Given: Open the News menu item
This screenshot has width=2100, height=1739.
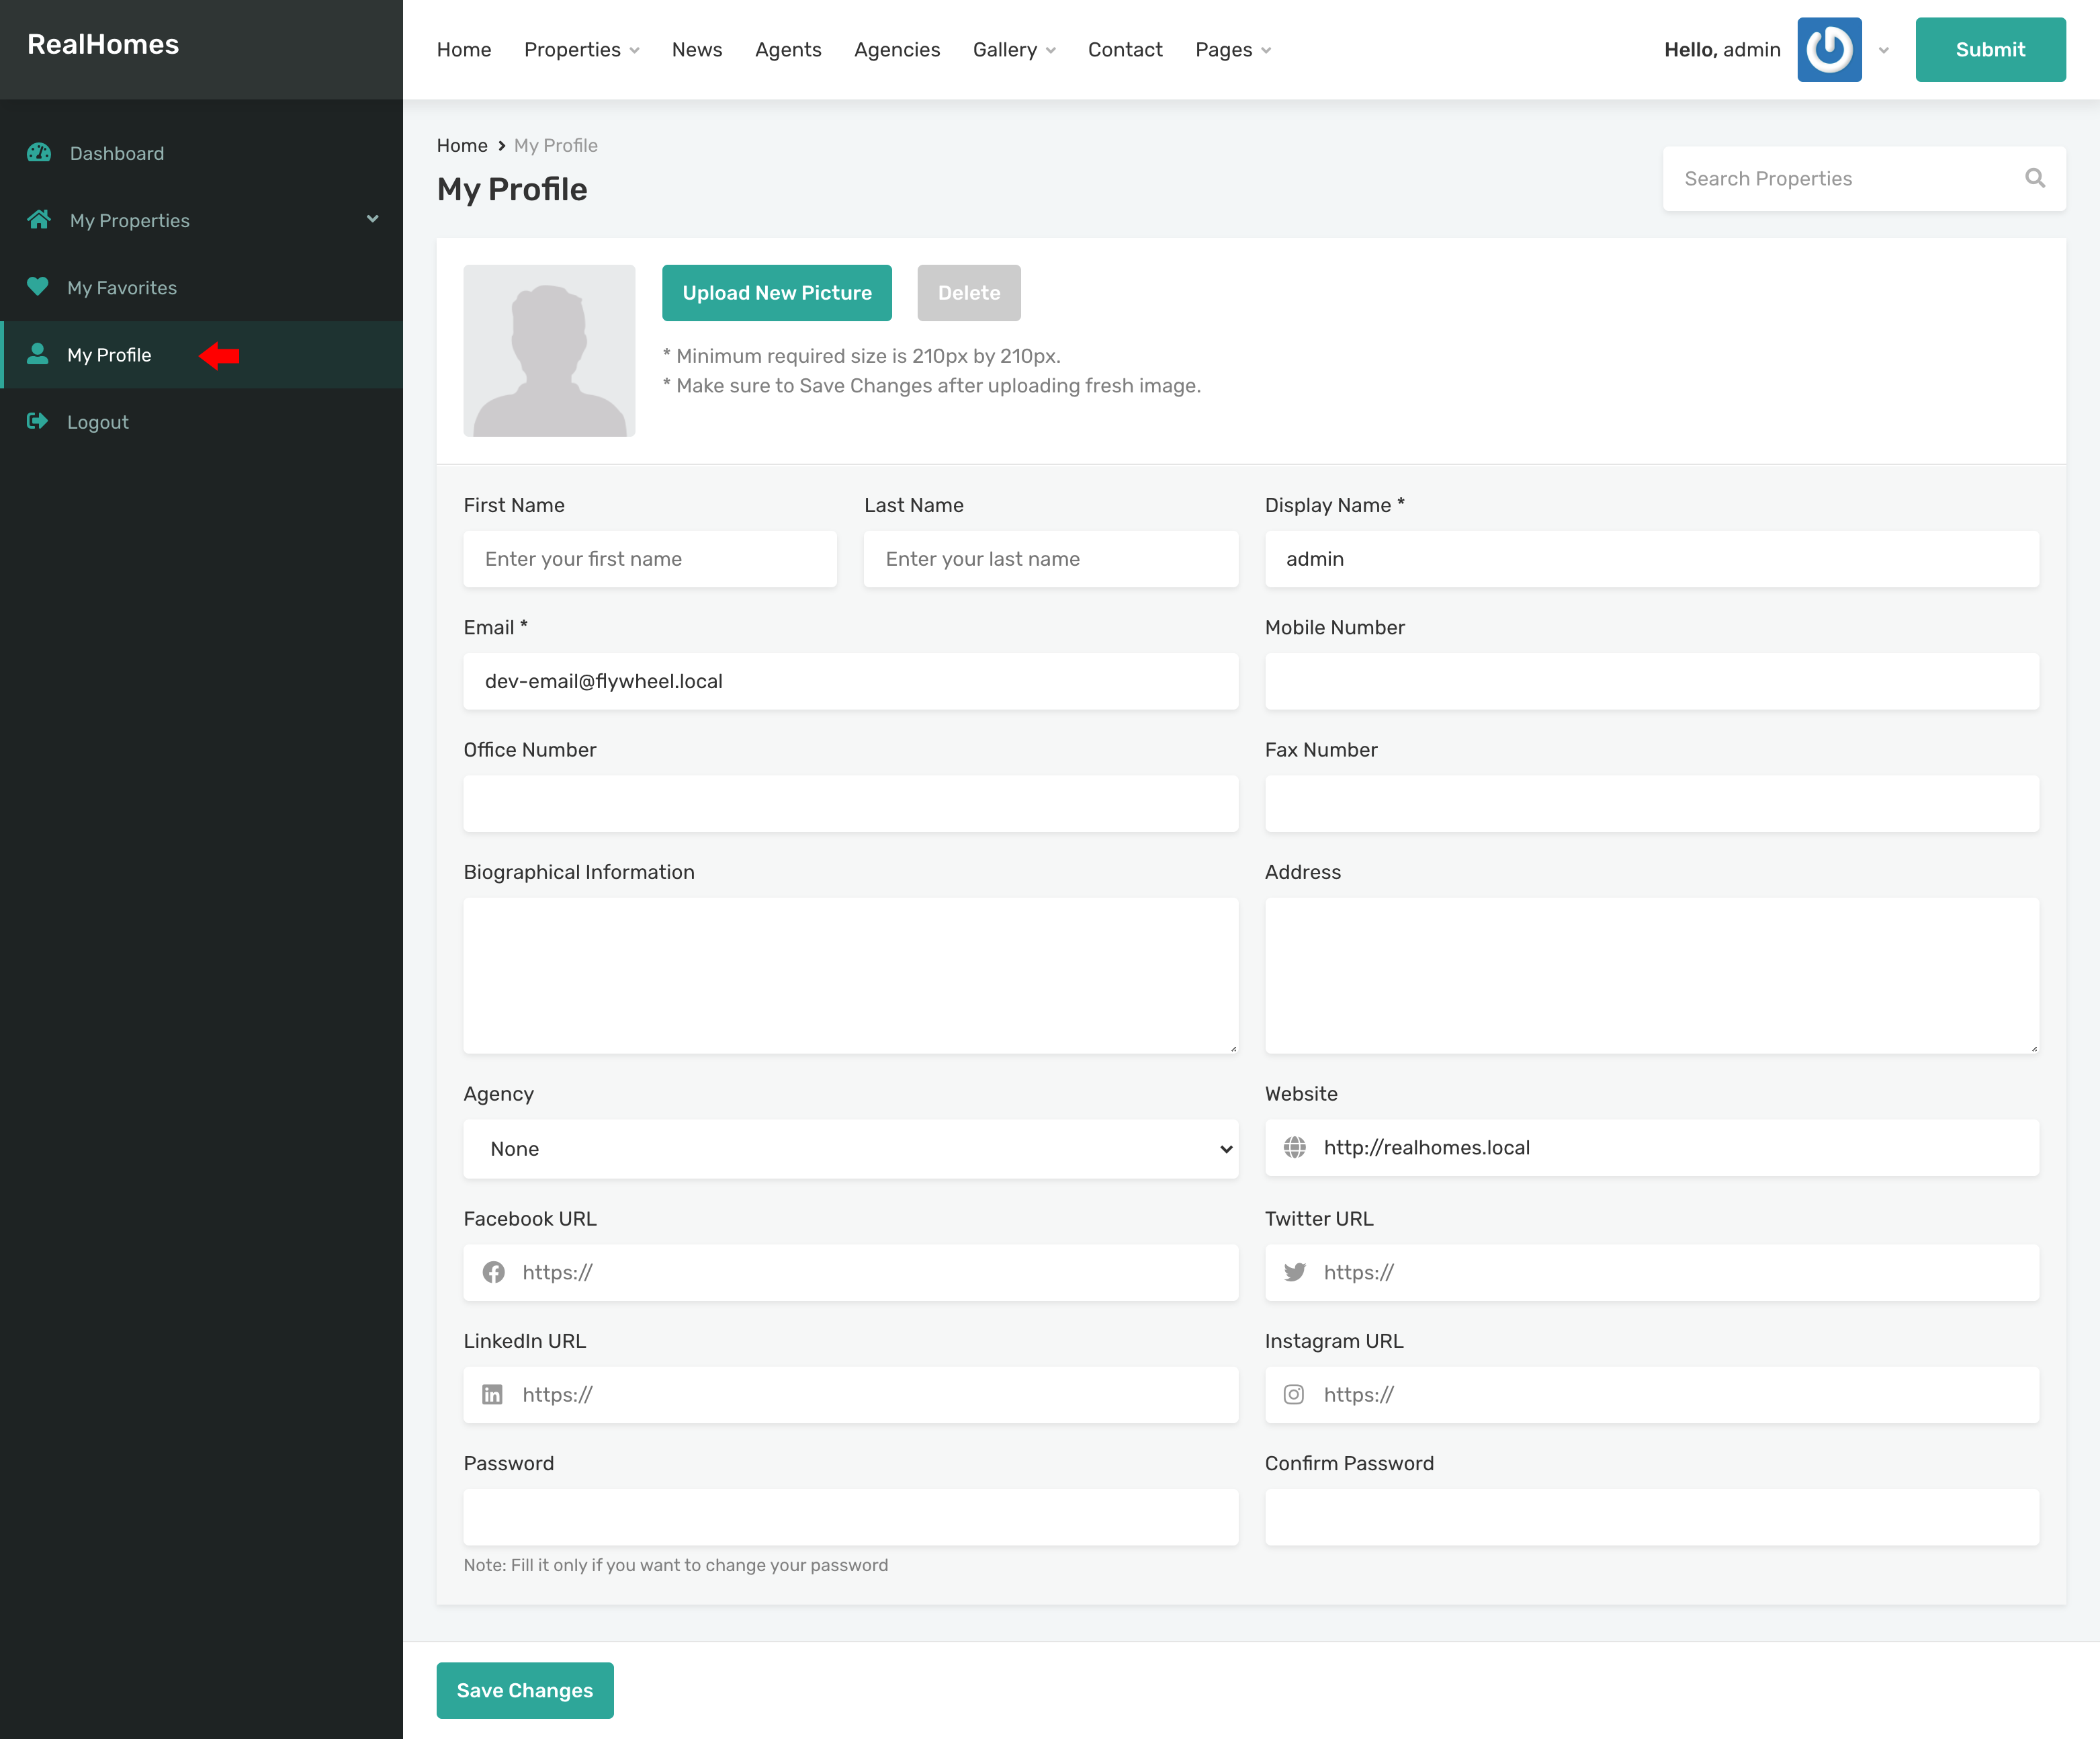Looking at the screenshot, I should click(x=697, y=50).
